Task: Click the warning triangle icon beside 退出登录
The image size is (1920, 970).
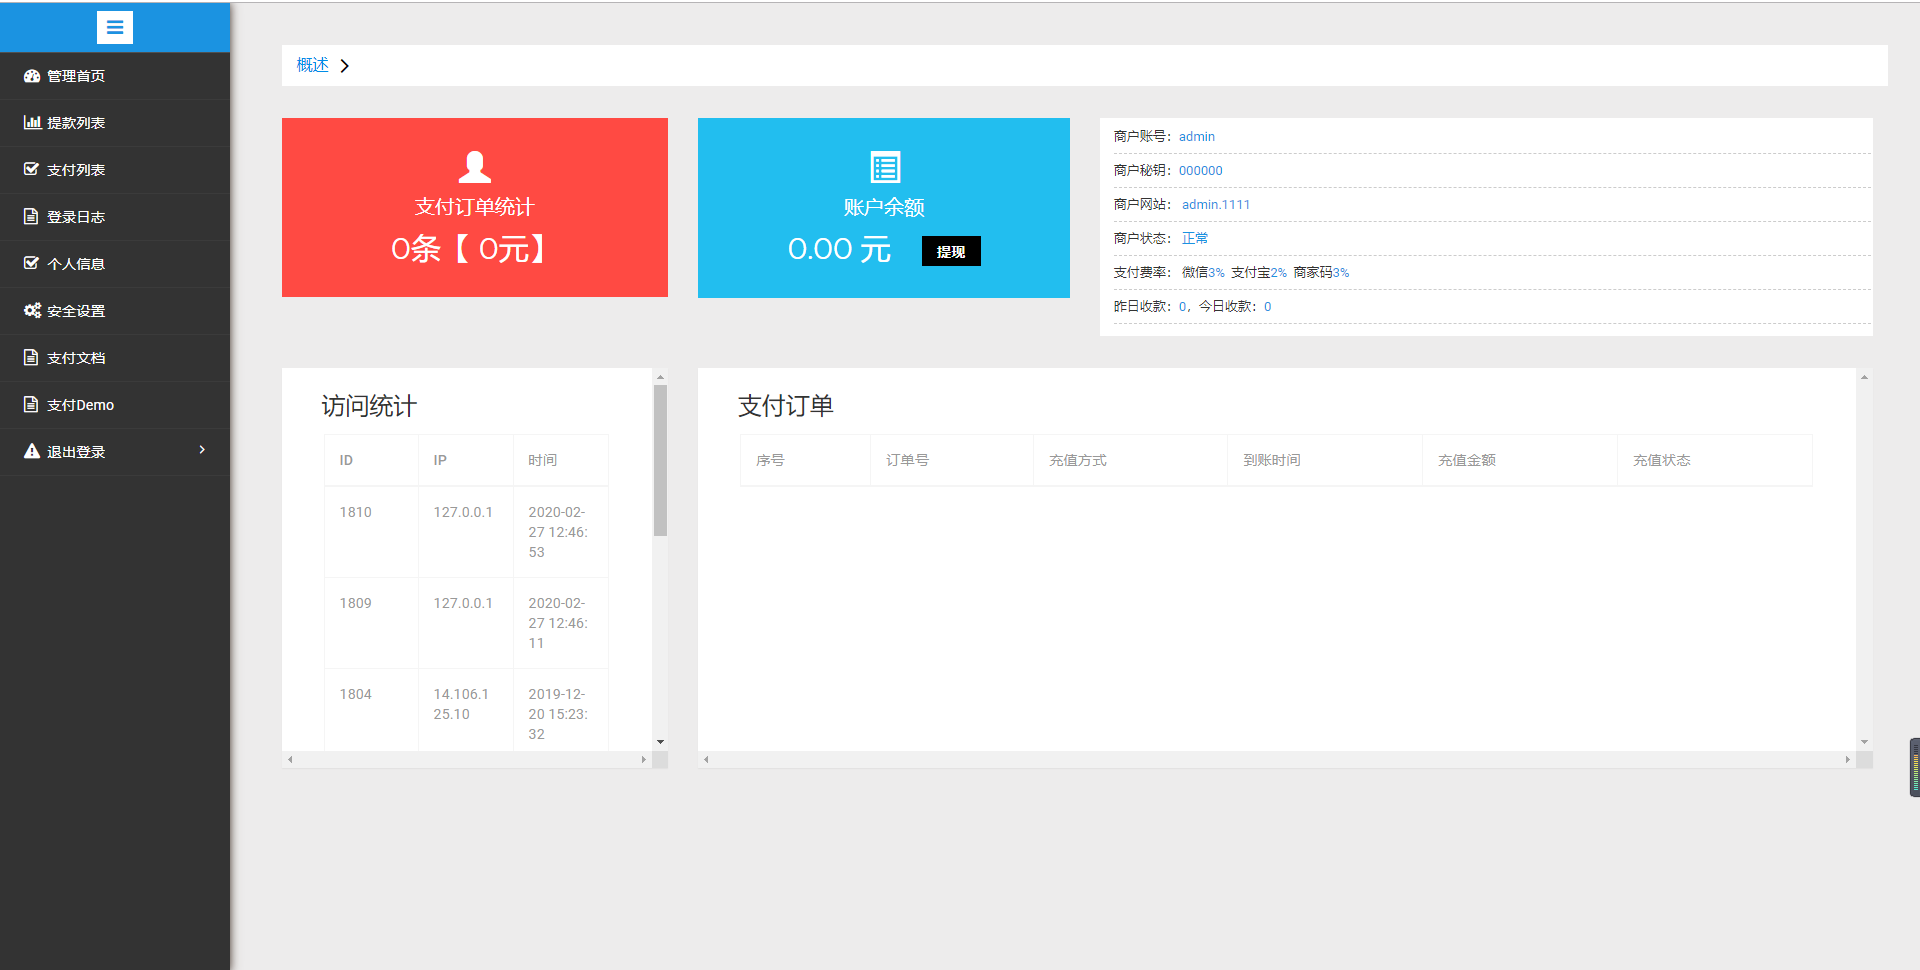Action: tap(32, 452)
